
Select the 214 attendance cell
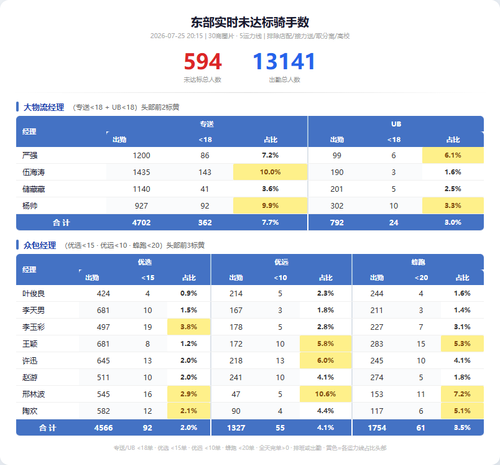(236, 294)
